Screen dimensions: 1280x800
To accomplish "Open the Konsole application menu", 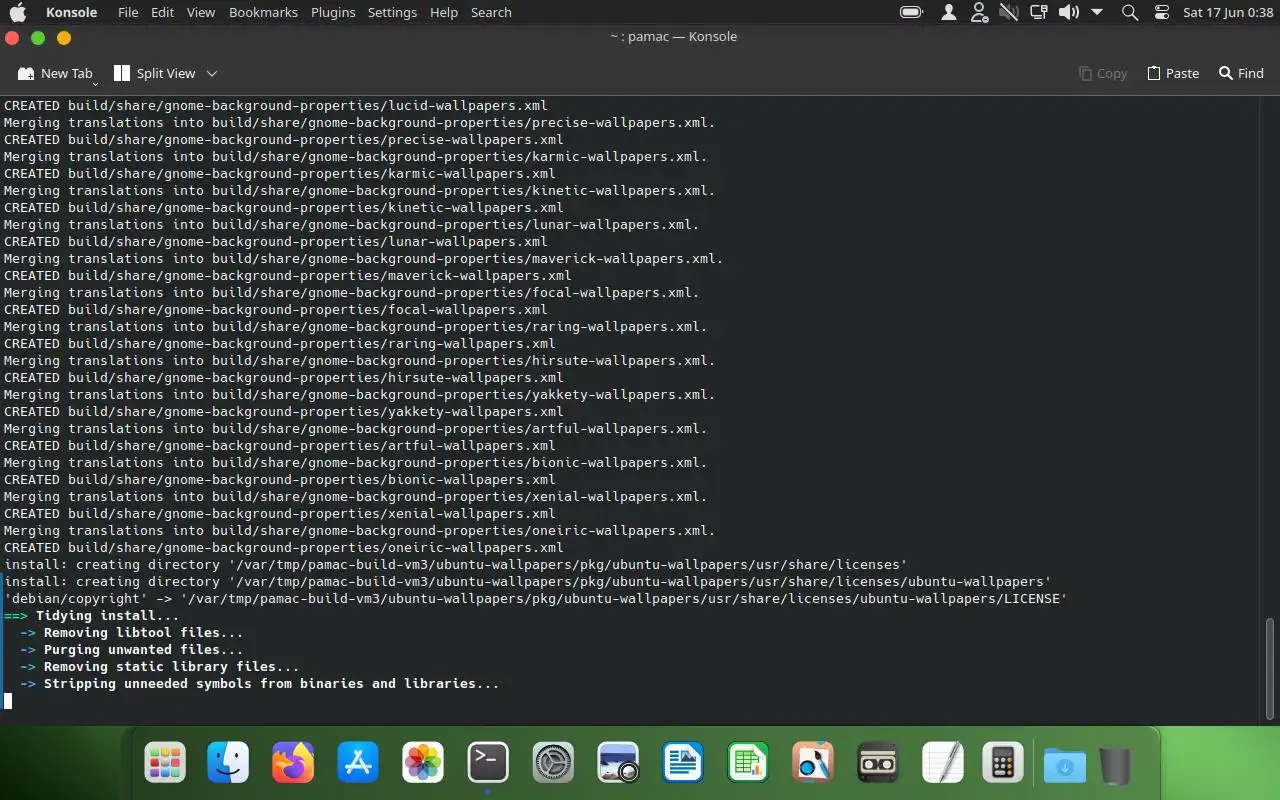I will [72, 12].
